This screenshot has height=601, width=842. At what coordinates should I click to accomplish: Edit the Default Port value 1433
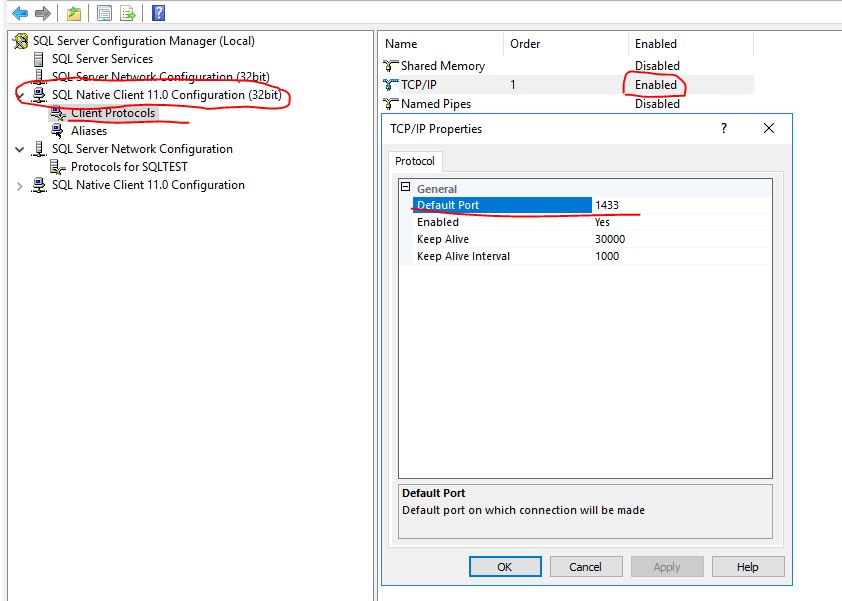point(682,205)
